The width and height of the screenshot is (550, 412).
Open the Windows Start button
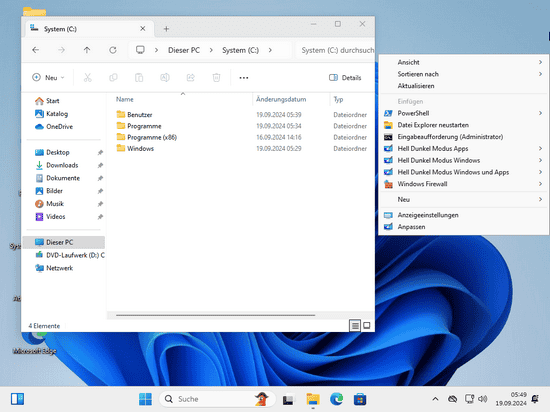point(145,399)
